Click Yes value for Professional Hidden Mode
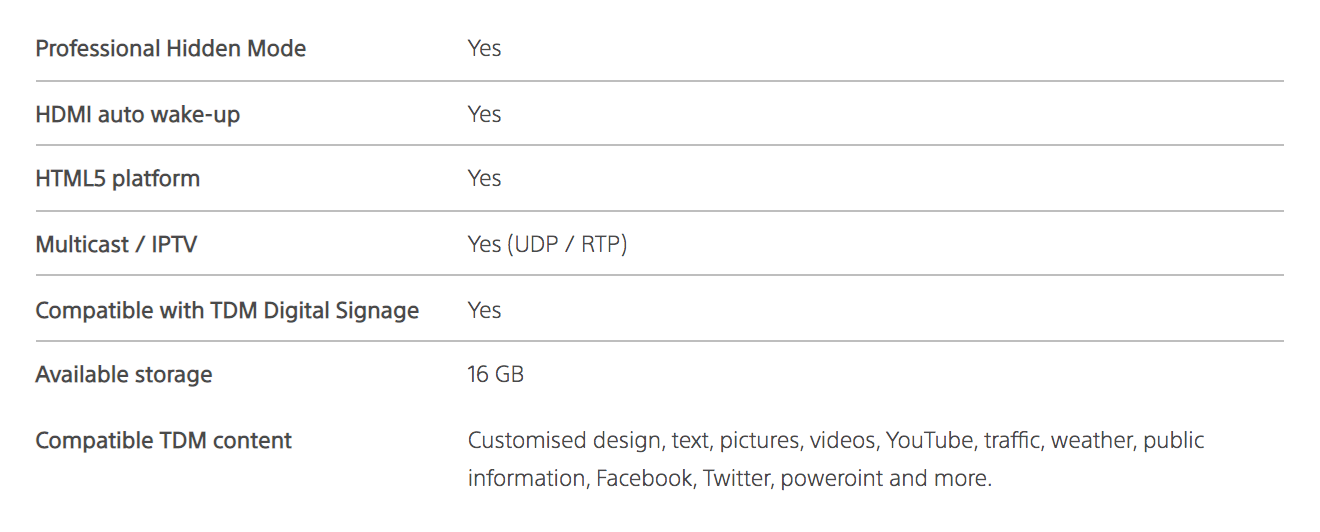 [x=484, y=49]
